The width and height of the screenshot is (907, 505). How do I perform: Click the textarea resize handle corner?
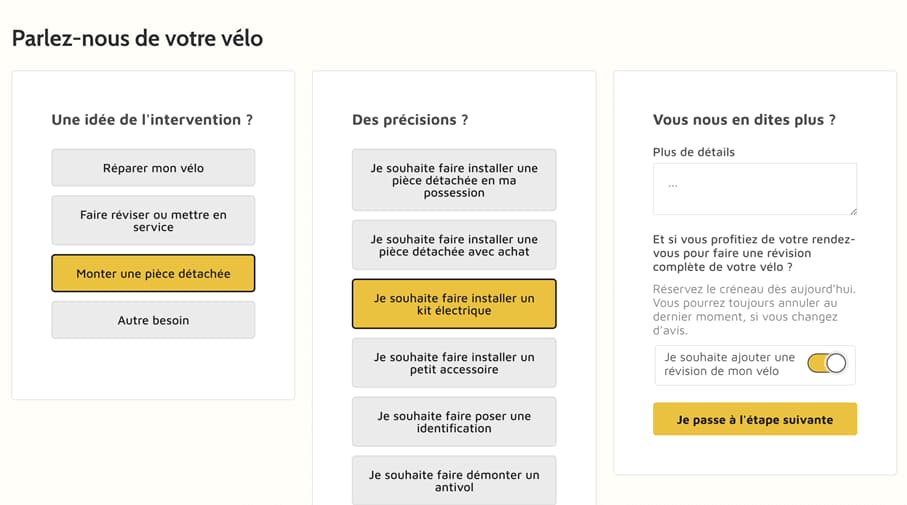coord(853,211)
